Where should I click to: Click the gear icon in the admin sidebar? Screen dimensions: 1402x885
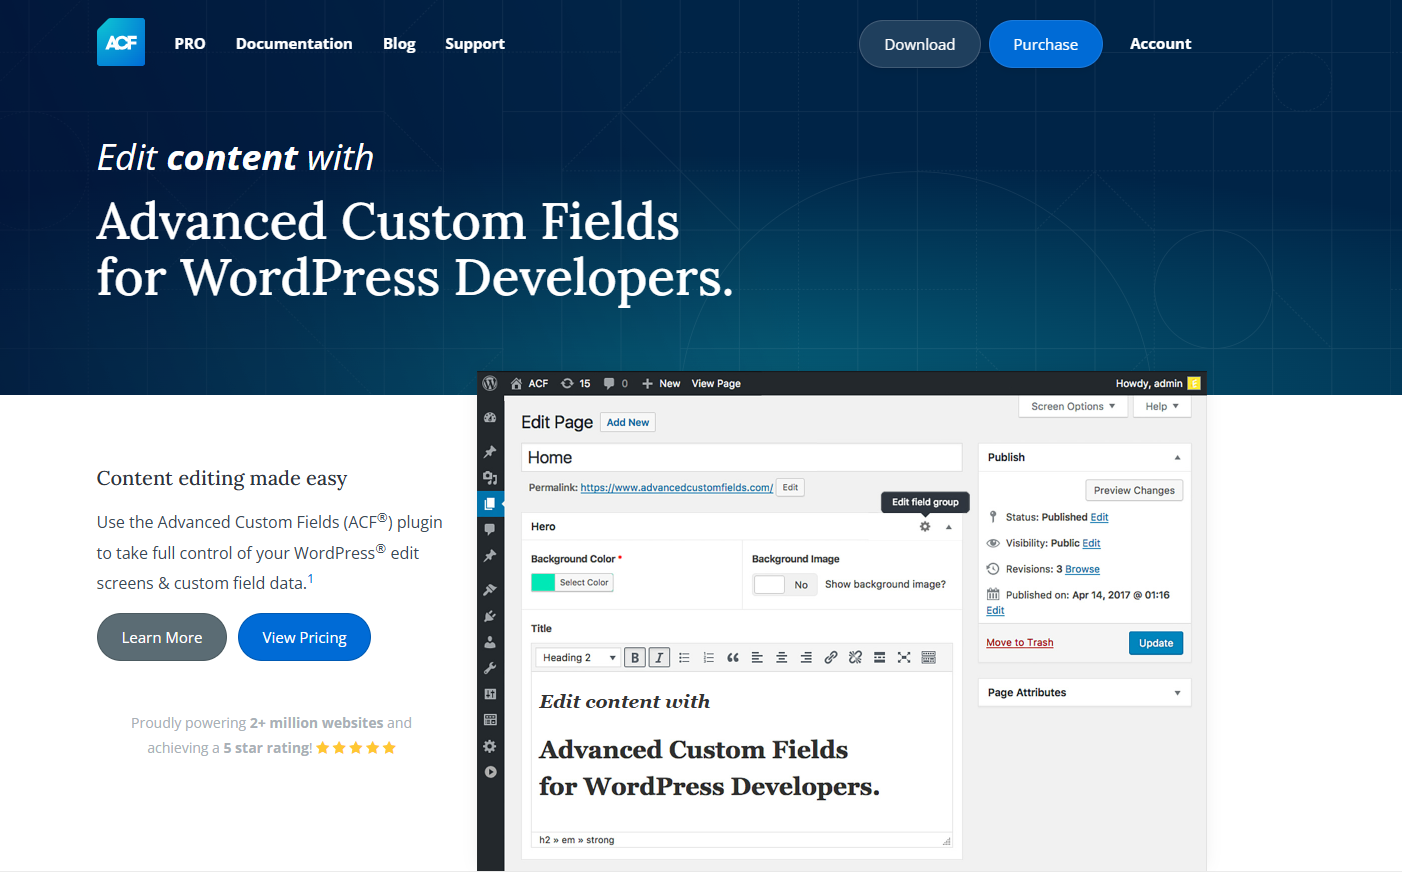coord(490,746)
